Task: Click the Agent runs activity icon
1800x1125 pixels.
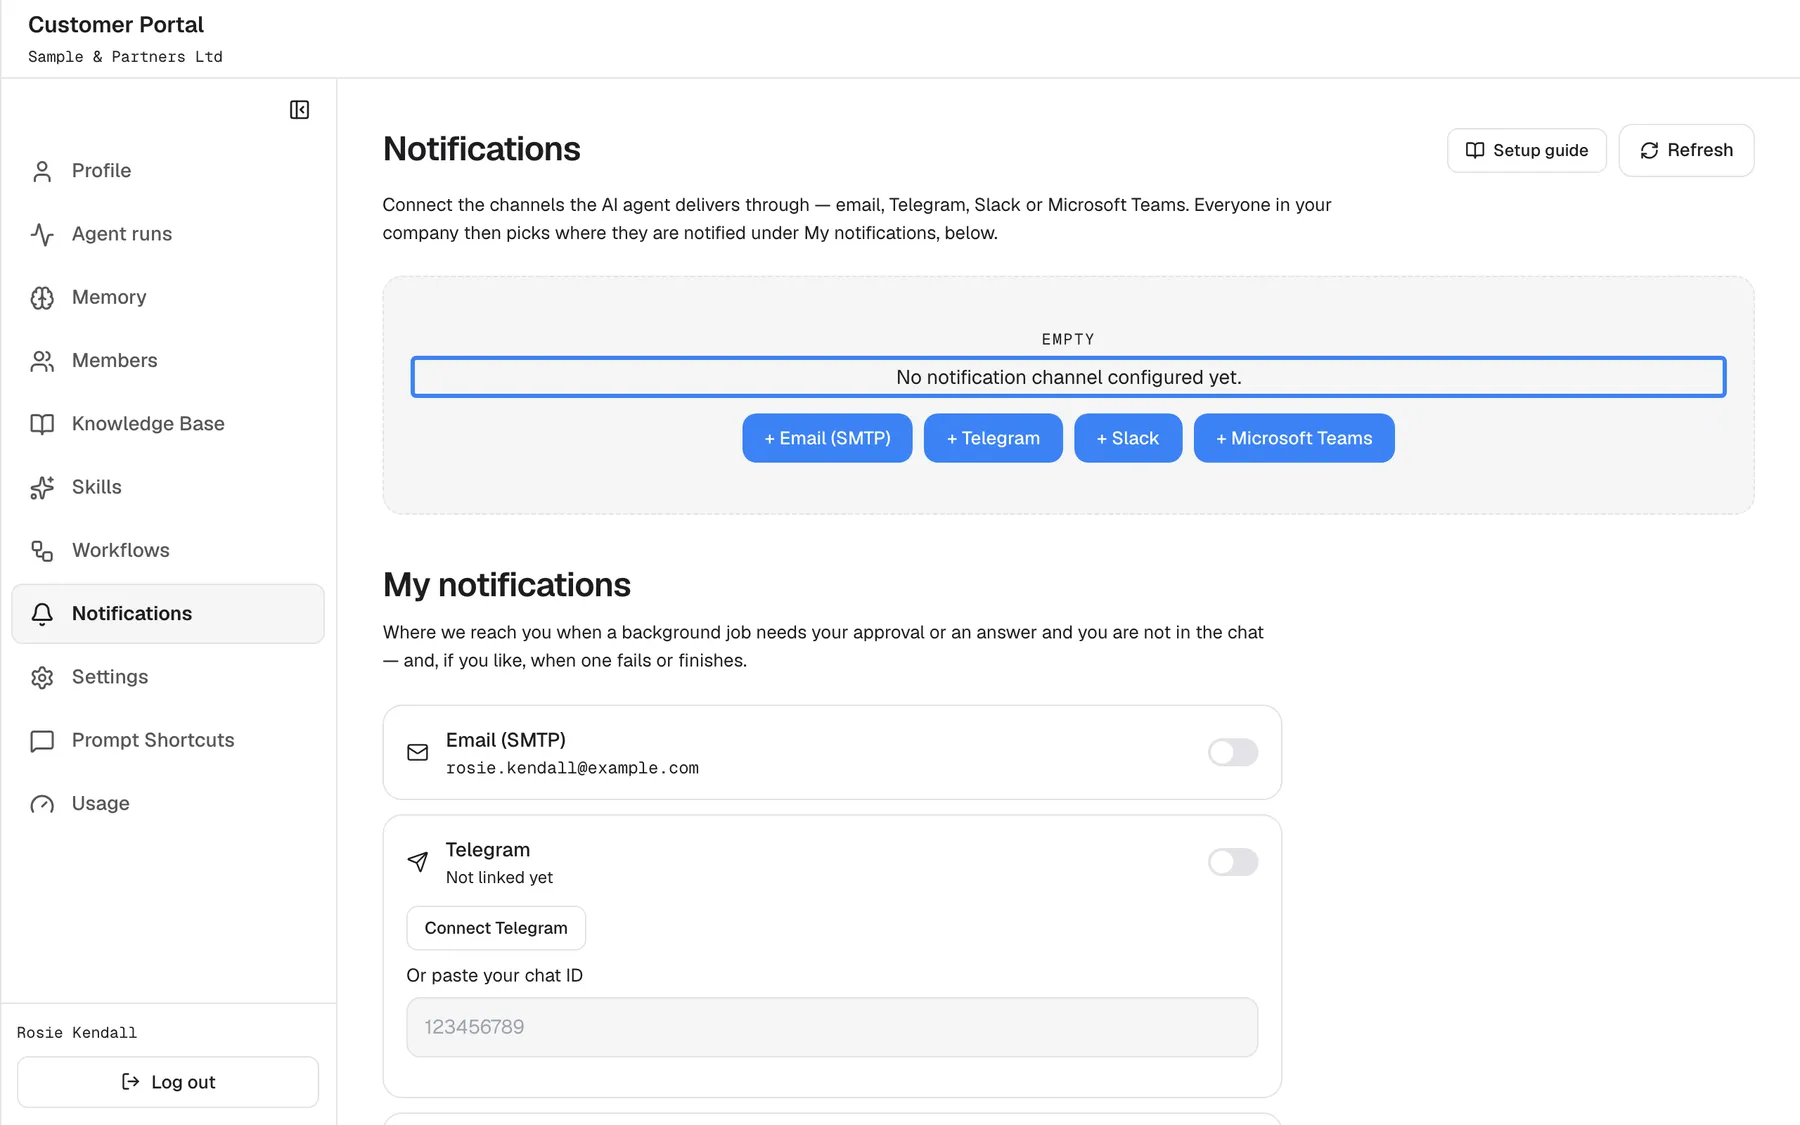Action: [42, 234]
